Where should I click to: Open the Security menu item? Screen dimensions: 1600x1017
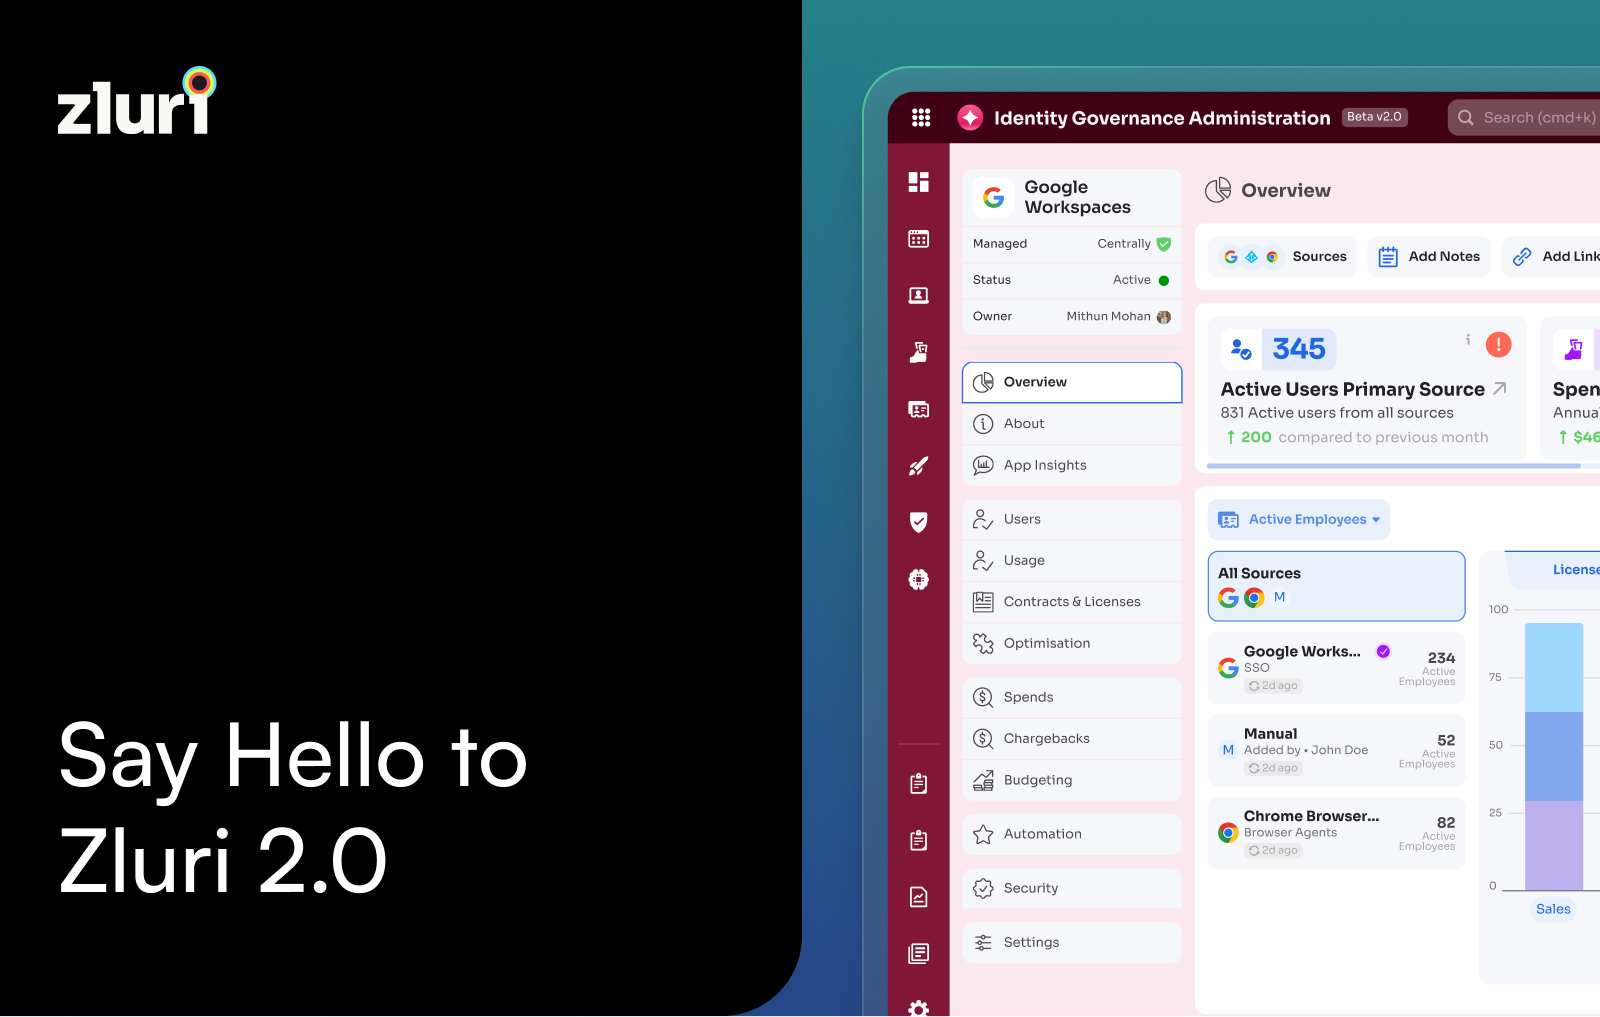pyautogui.click(x=1072, y=888)
